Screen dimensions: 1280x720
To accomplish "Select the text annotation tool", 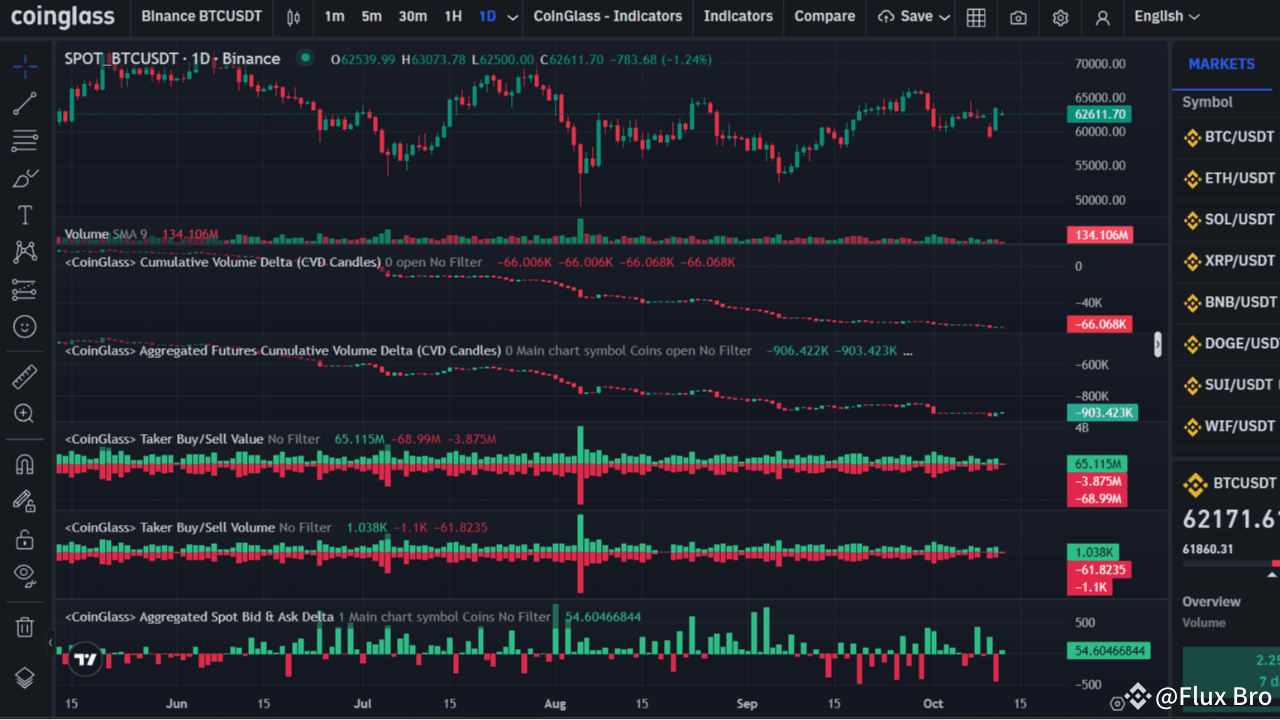I will coord(25,215).
